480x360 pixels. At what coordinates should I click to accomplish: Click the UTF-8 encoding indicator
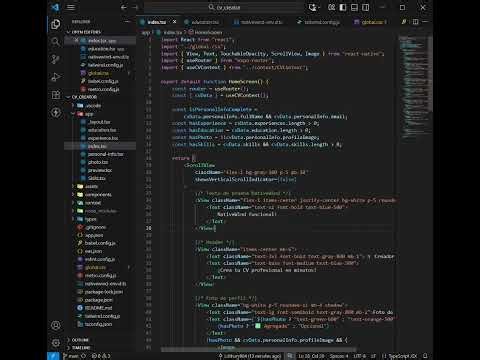(359, 356)
